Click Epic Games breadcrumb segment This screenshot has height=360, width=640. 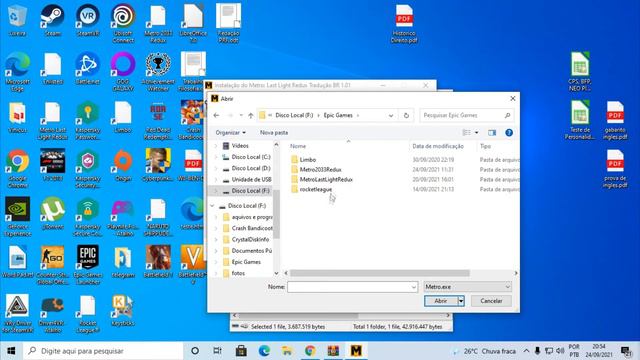(x=338, y=116)
